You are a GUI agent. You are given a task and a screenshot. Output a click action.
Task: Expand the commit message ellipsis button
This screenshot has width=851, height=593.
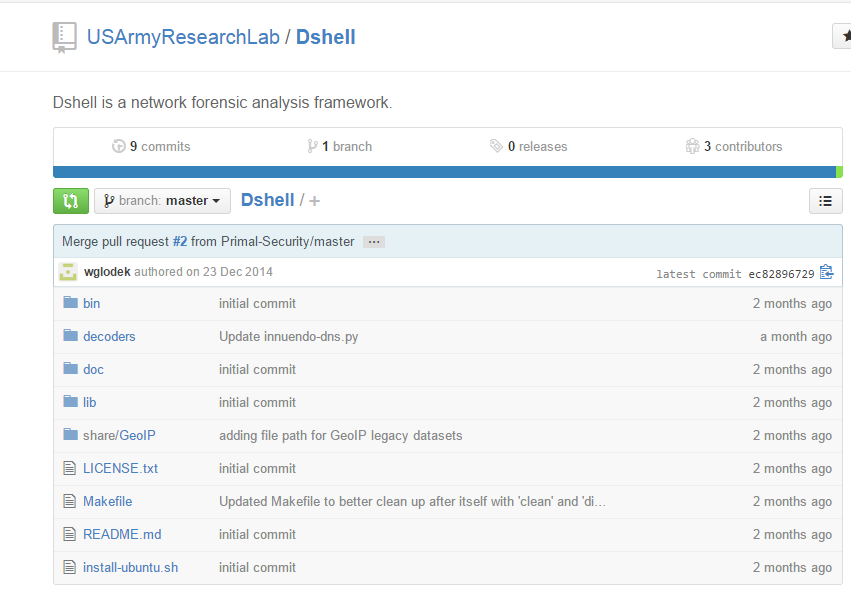click(374, 242)
